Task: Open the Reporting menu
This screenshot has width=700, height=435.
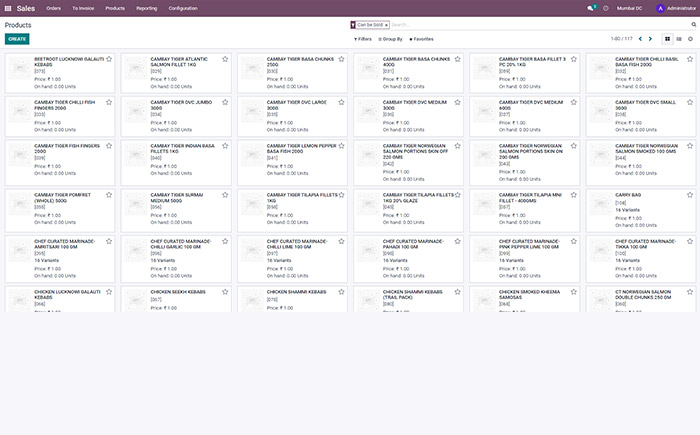Action: click(x=147, y=8)
